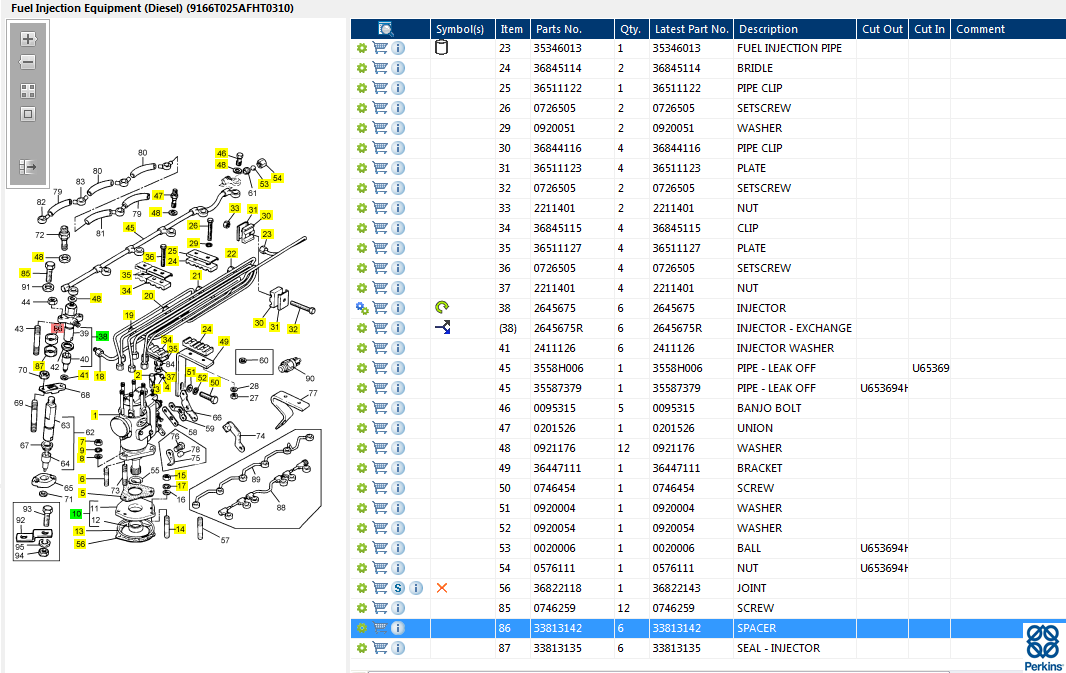
Task: Open the search icon in table header
Action: click(x=385, y=29)
